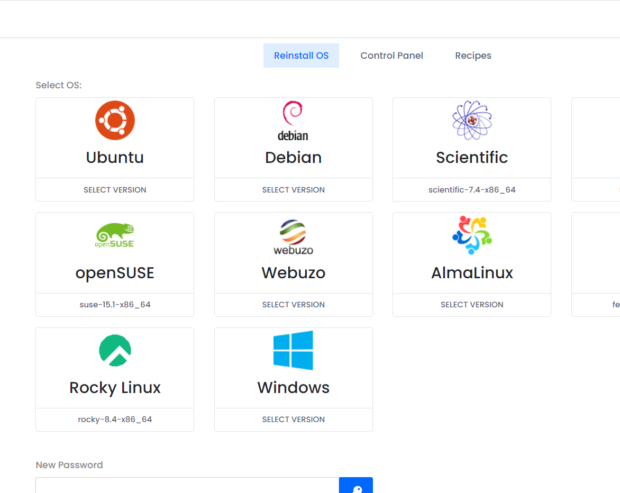Select the Debian swirl logo
Screen dimensions: 620x493
tap(293, 121)
